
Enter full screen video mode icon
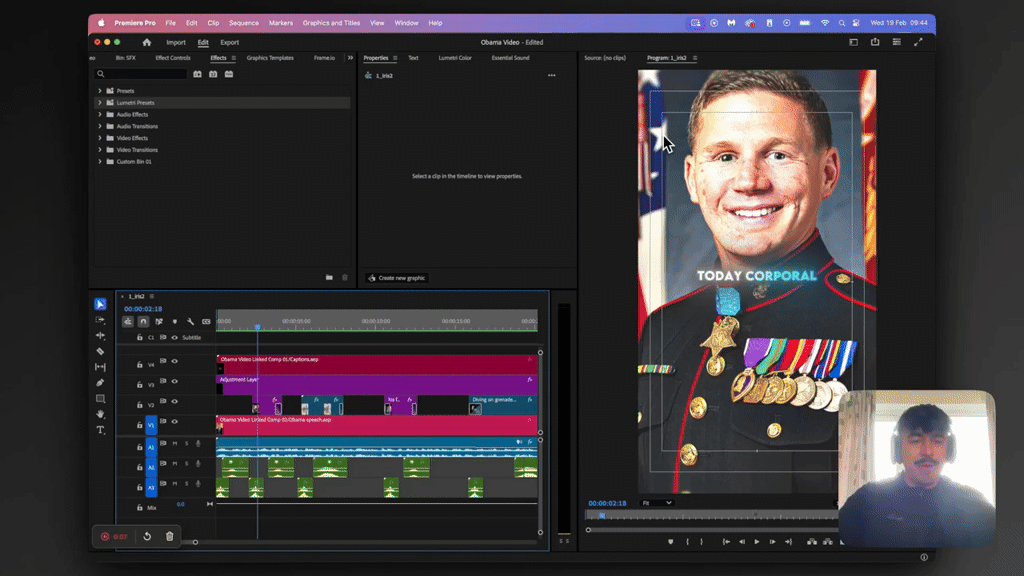[918, 42]
